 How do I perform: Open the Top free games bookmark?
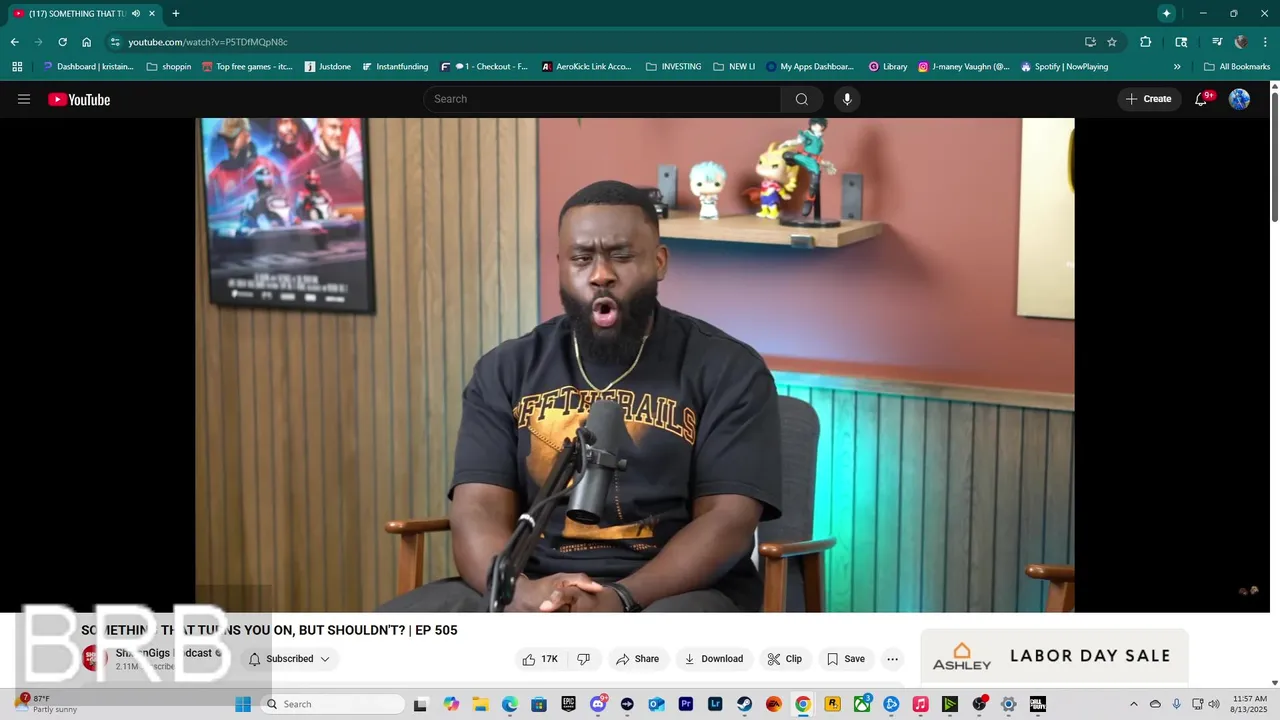pos(247,67)
